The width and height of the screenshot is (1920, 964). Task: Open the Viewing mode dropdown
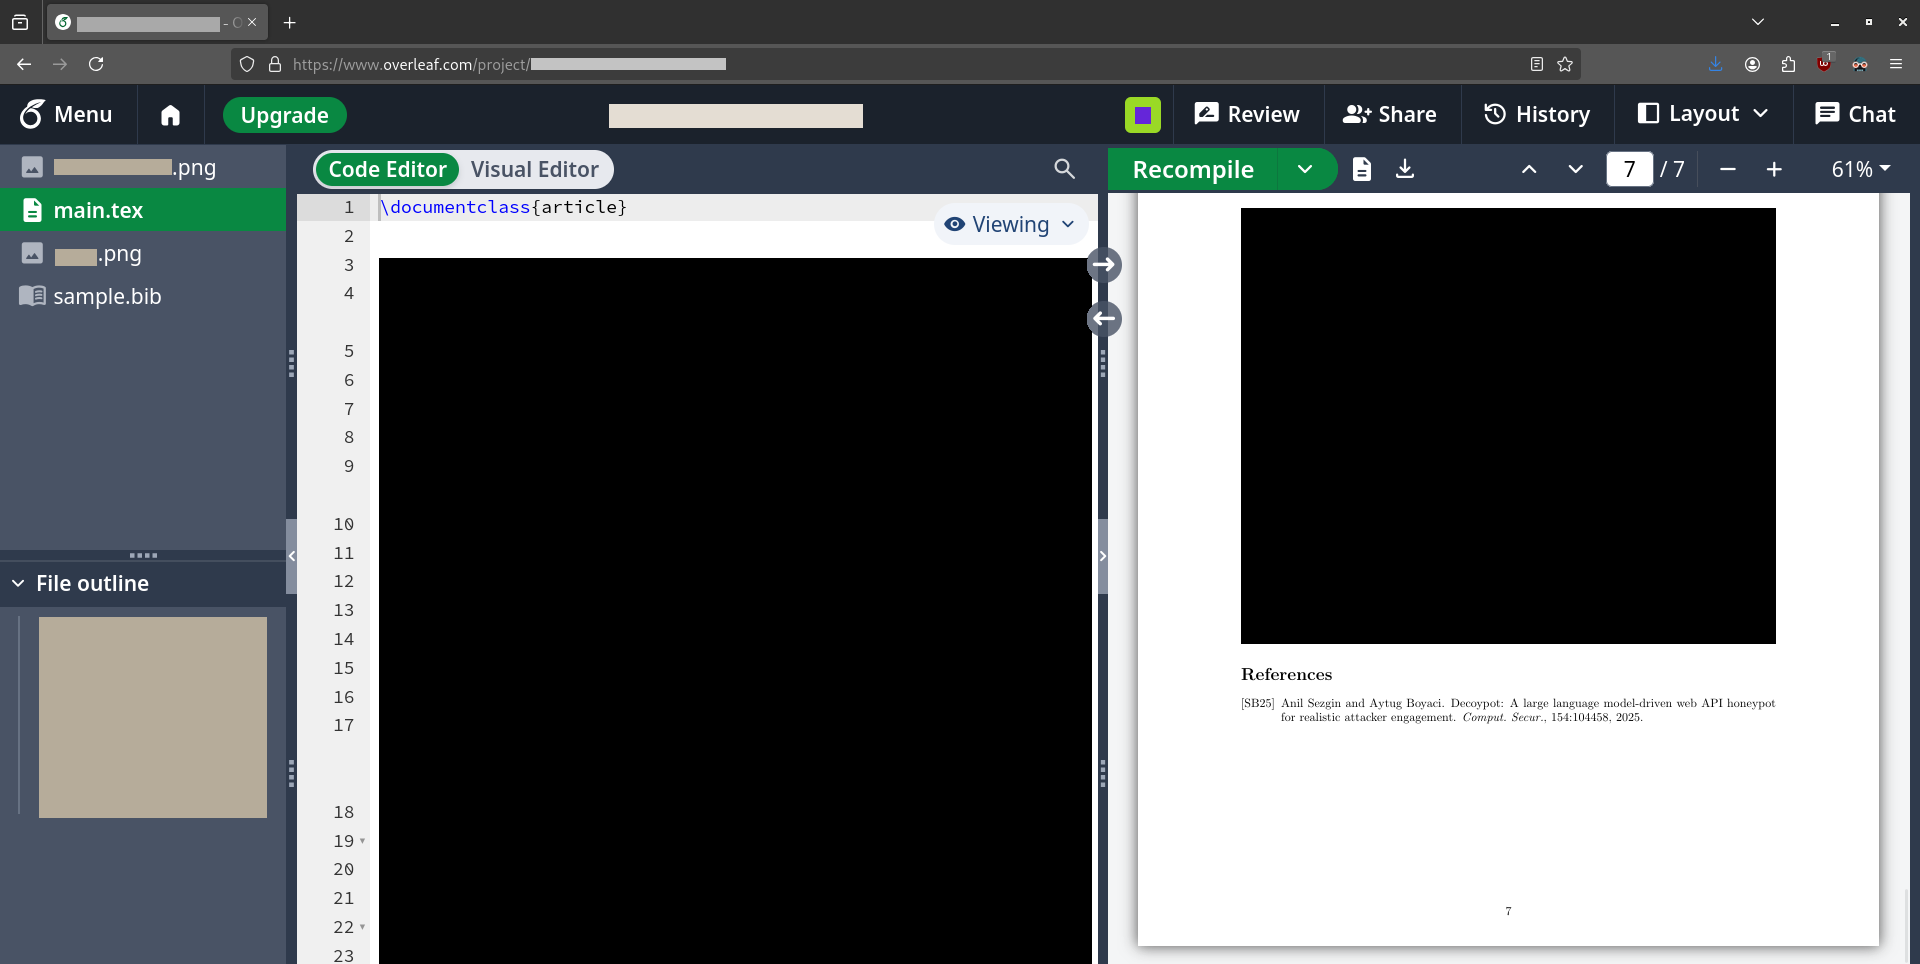(1009, 224)
